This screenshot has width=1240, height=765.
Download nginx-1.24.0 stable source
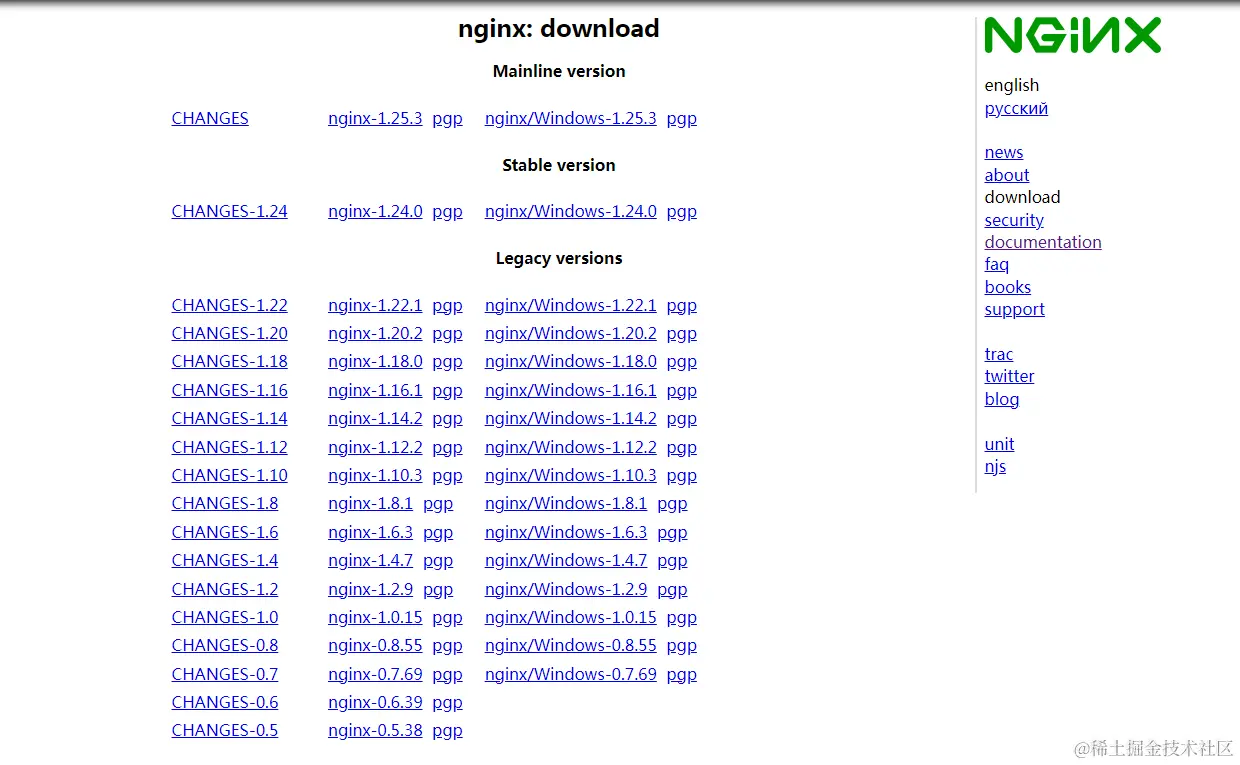(375, 211)
